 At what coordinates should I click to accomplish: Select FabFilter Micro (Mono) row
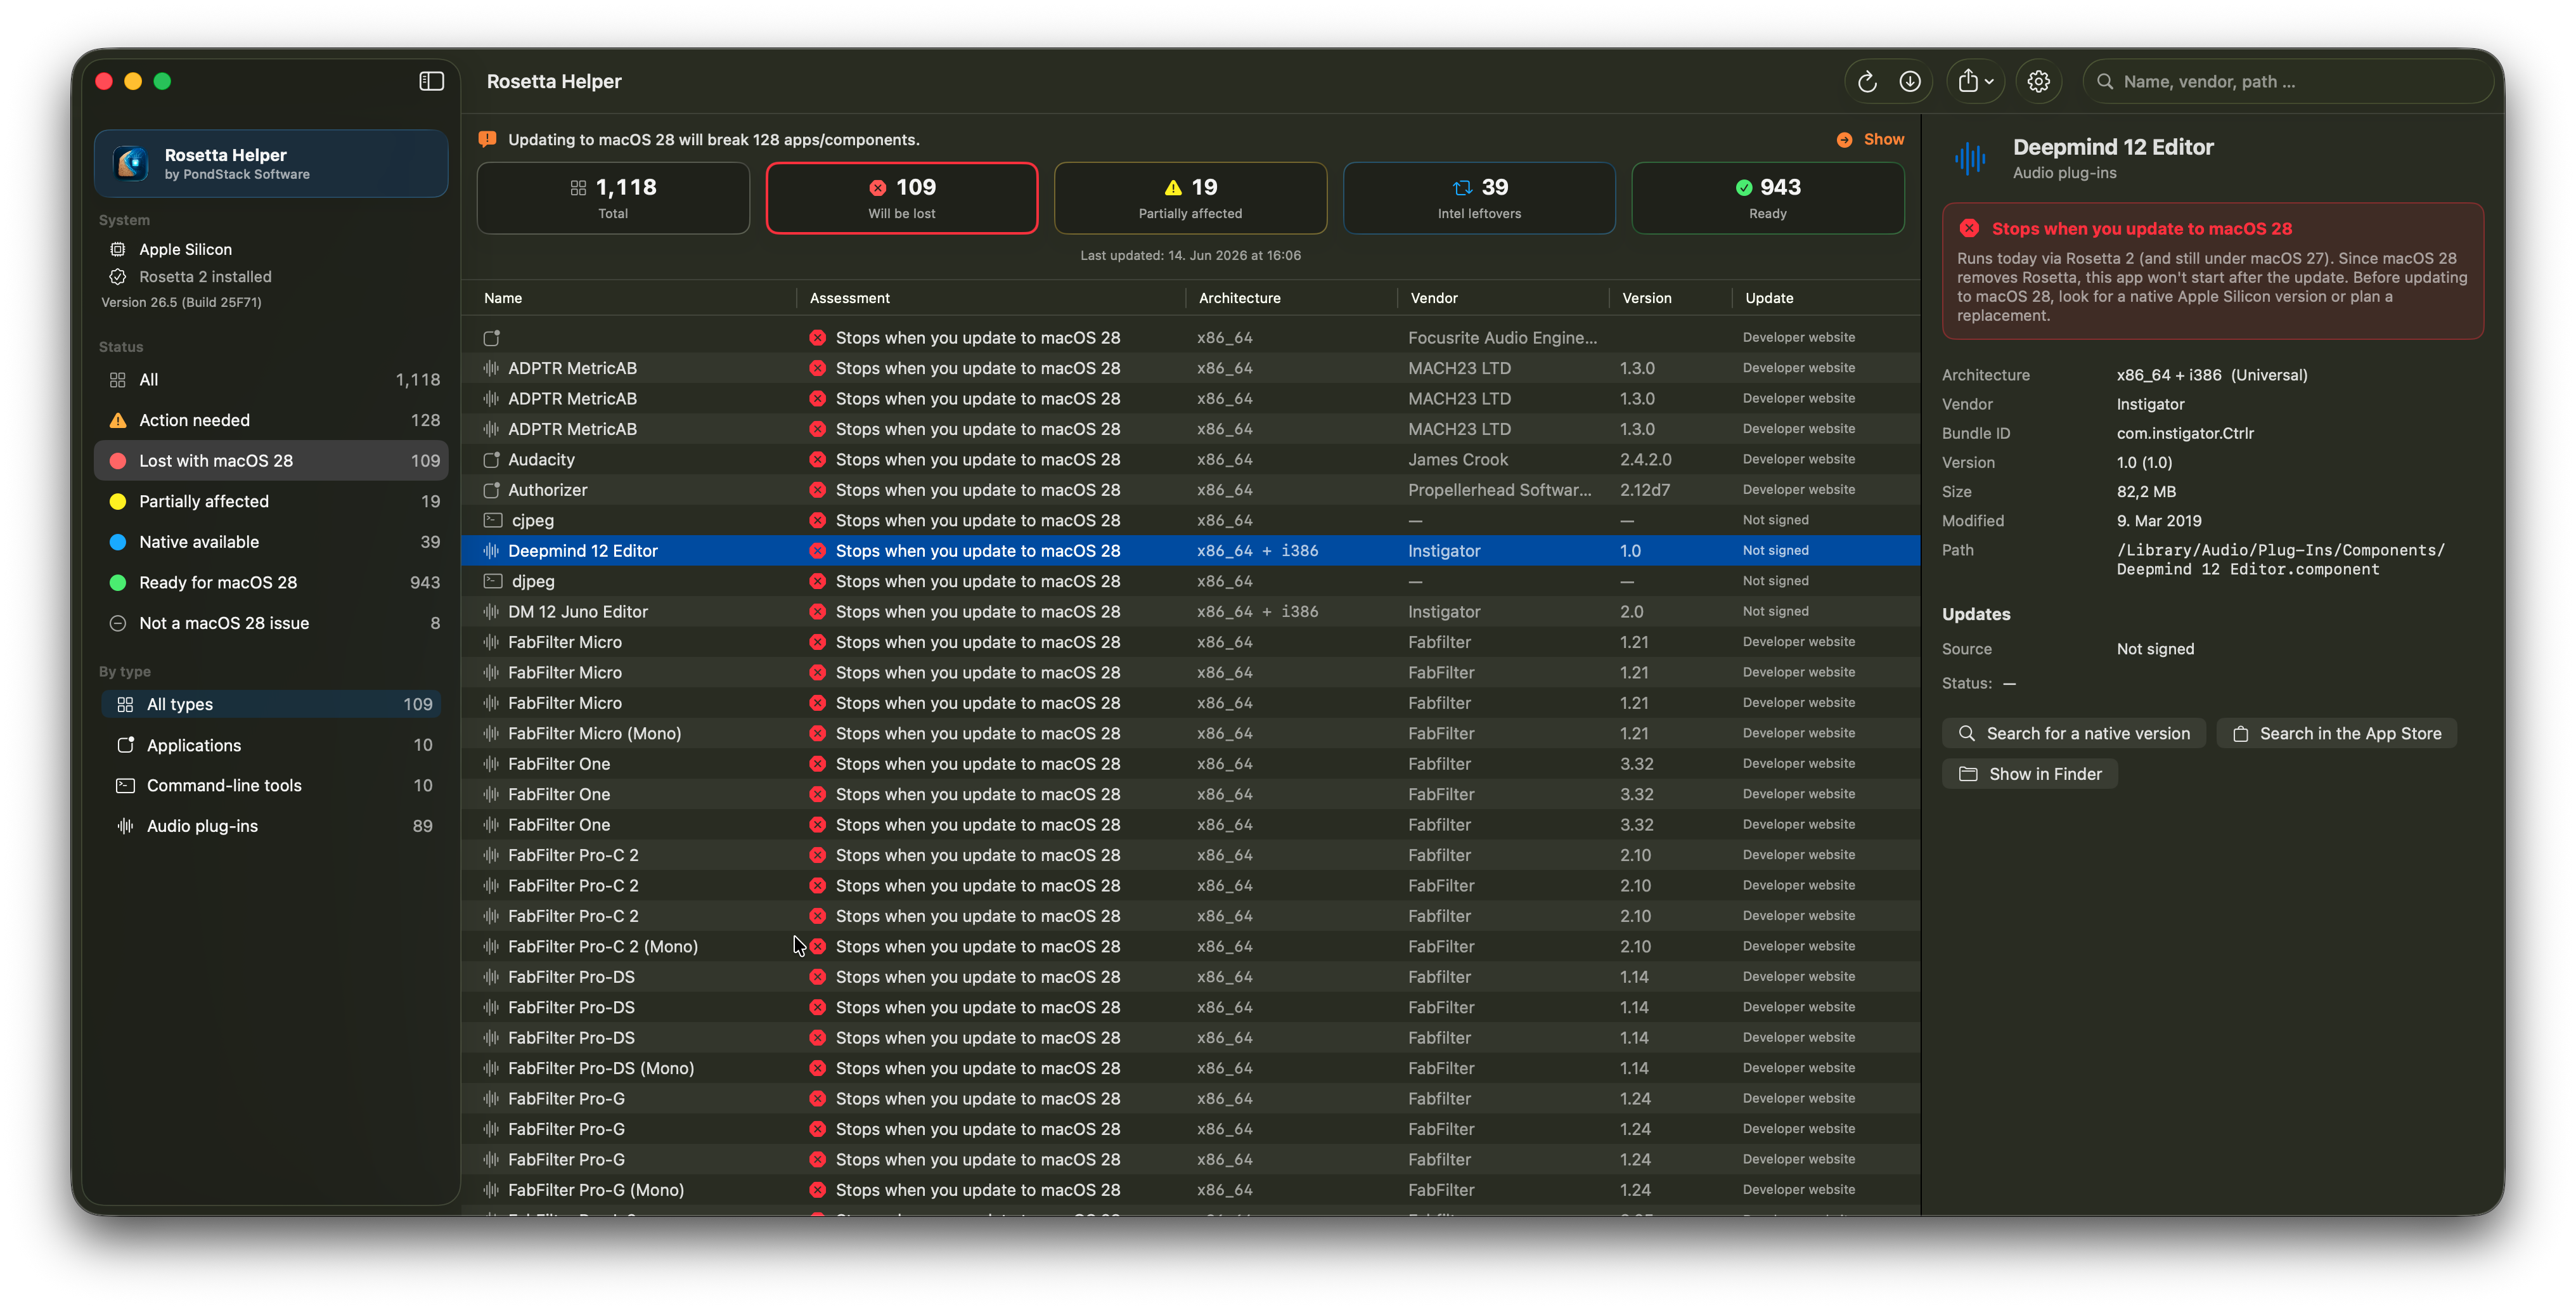pyautogui.click(x=1190, y=733)
